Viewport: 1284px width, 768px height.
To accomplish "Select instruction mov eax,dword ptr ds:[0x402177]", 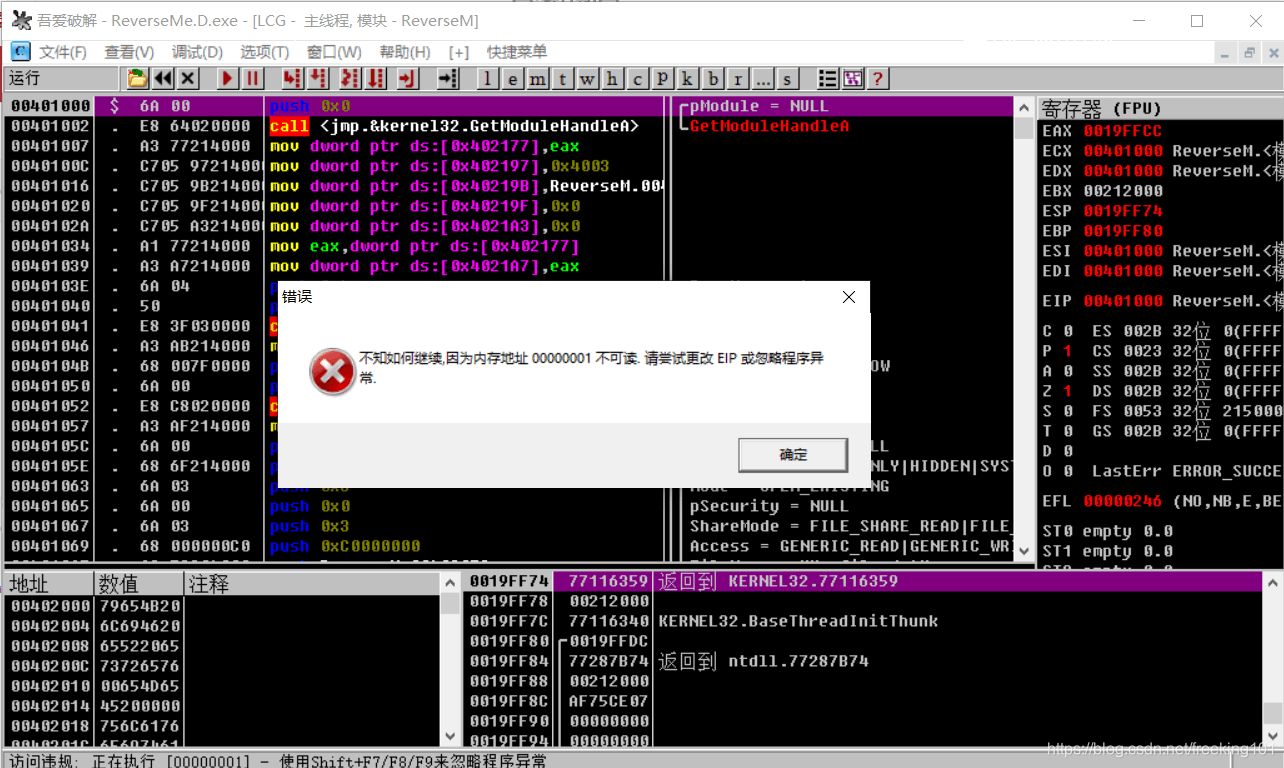I will tap(424, 246).
